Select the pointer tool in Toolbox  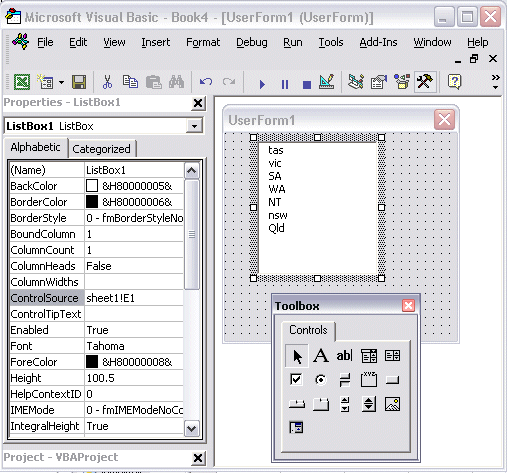pyautogui.click(x=297, y=356)
